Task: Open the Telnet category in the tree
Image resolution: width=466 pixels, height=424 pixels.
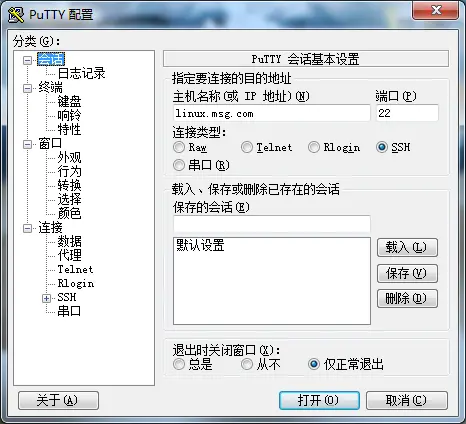Action: (x=75, y=269)
